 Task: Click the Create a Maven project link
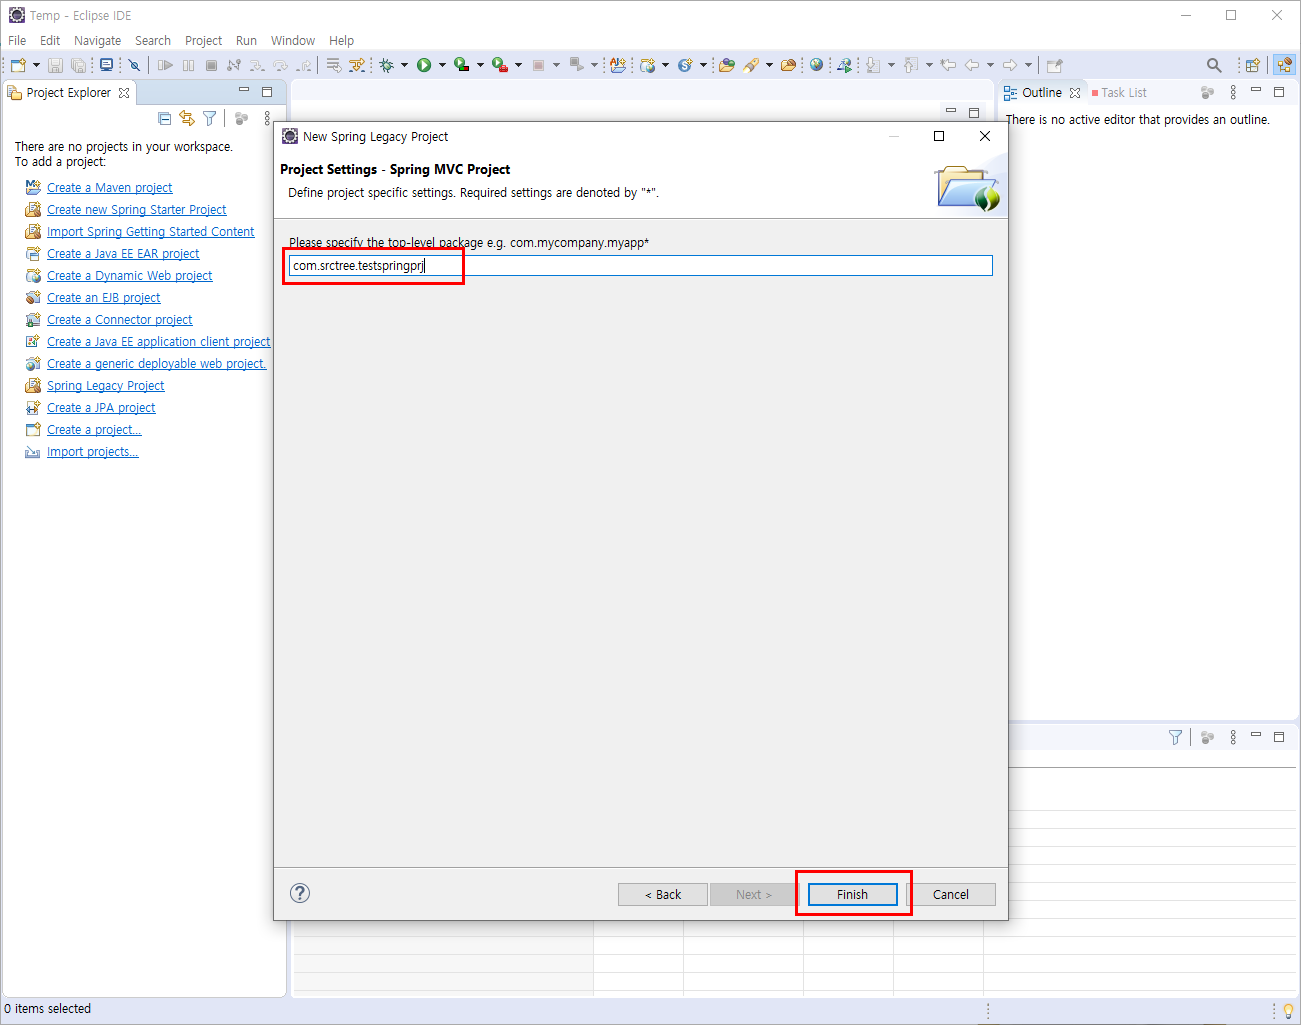click(x=109, y=187)
